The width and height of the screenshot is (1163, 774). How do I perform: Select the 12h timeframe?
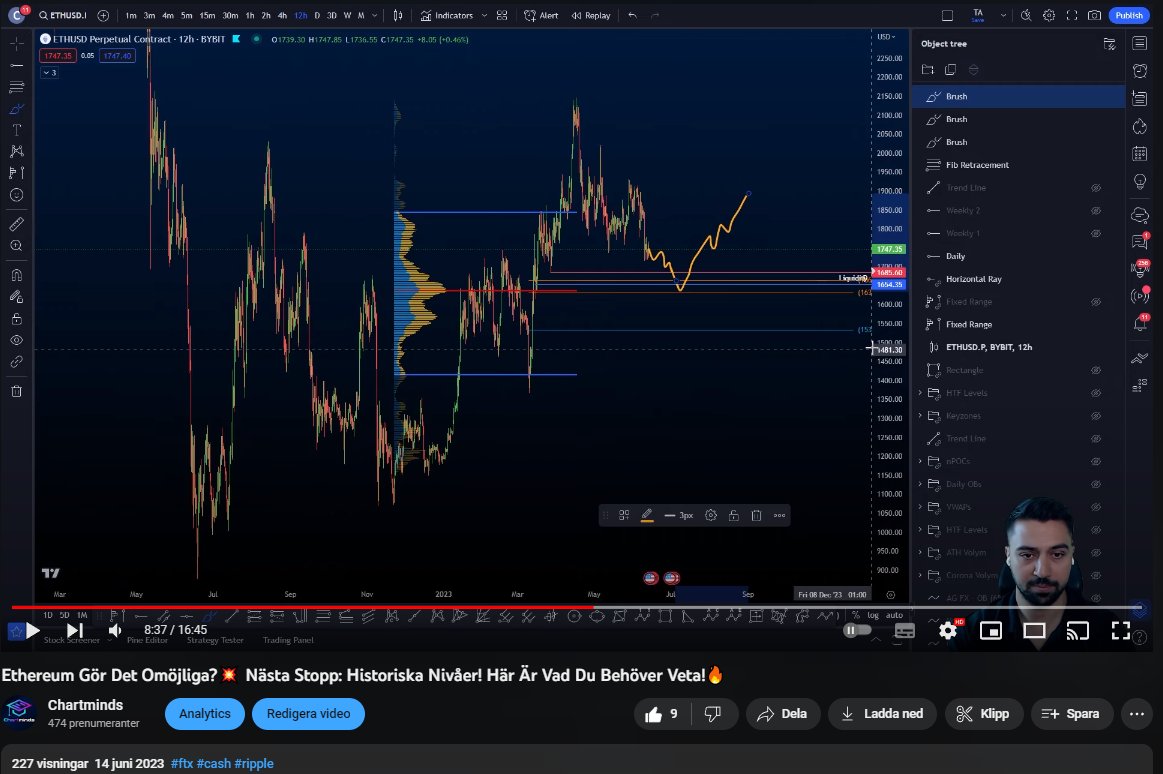click(300, 16)
